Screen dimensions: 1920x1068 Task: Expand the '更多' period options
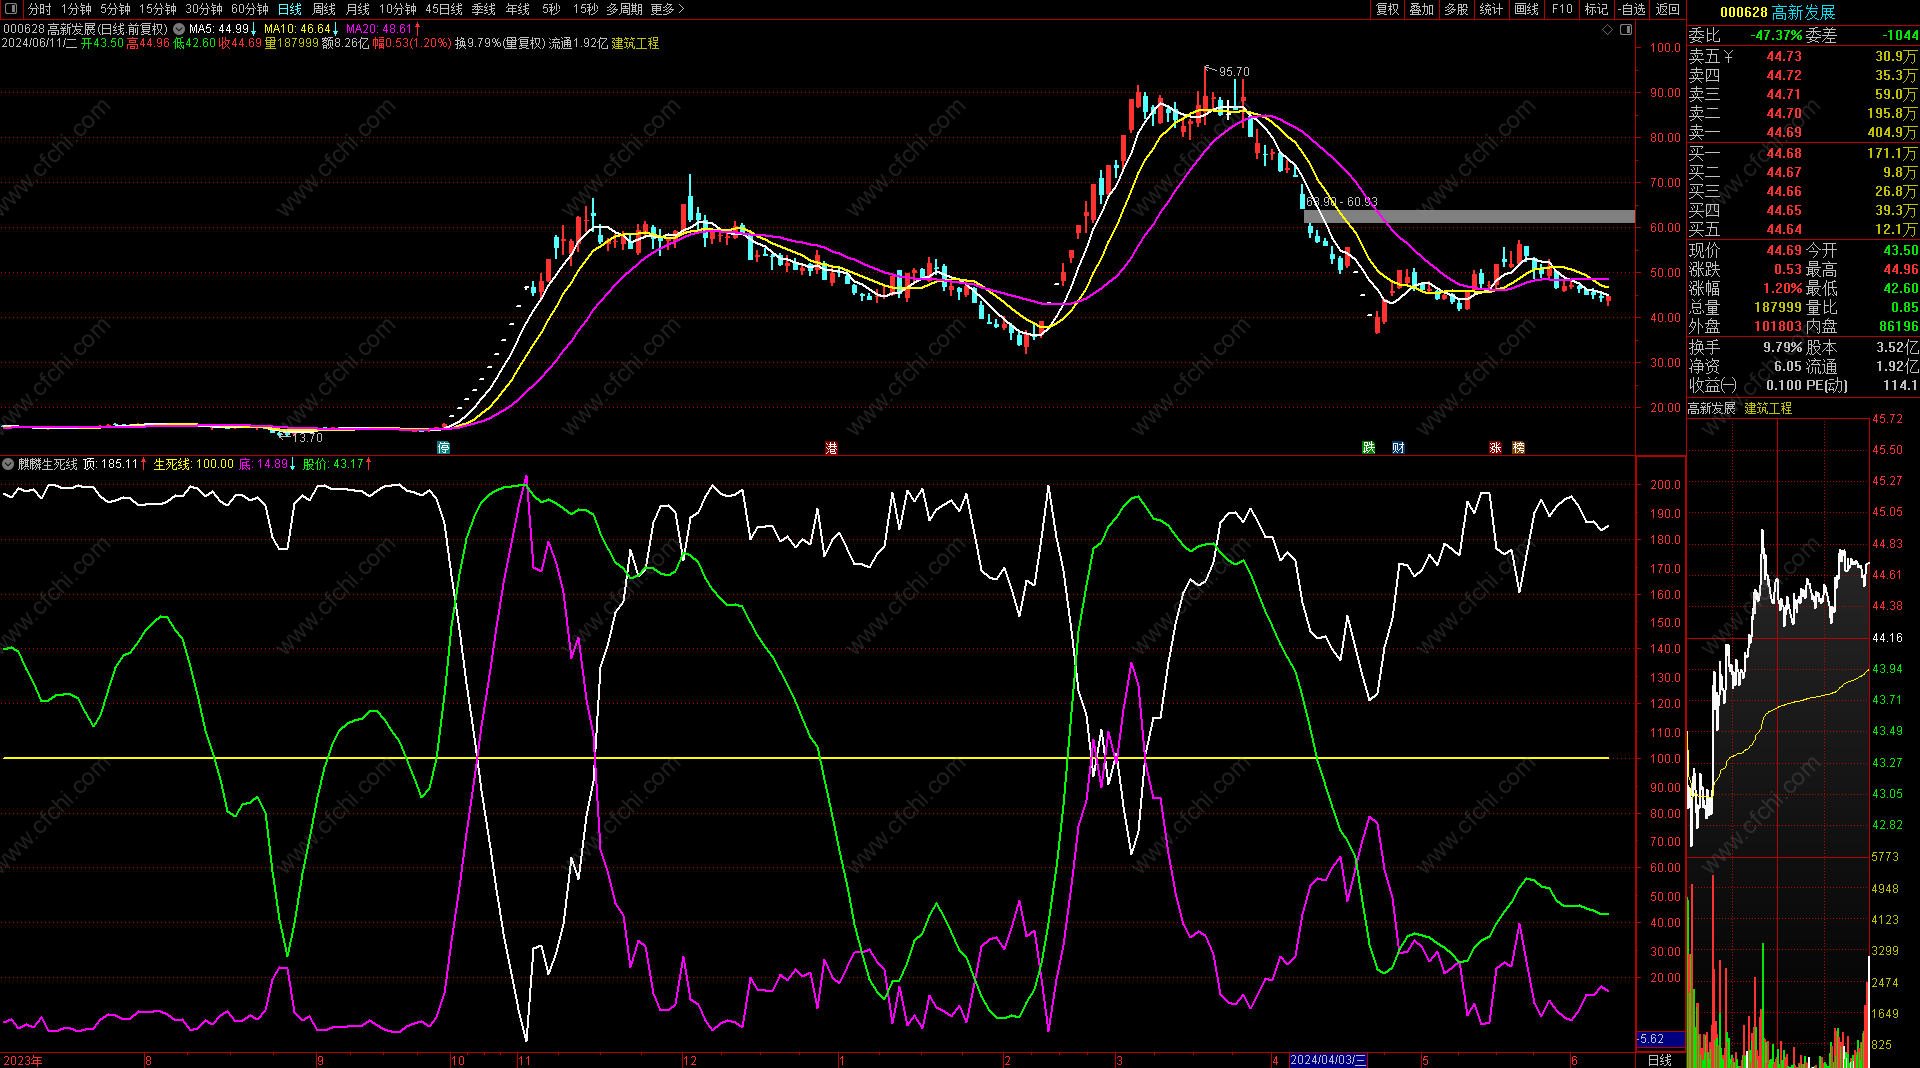667,9
